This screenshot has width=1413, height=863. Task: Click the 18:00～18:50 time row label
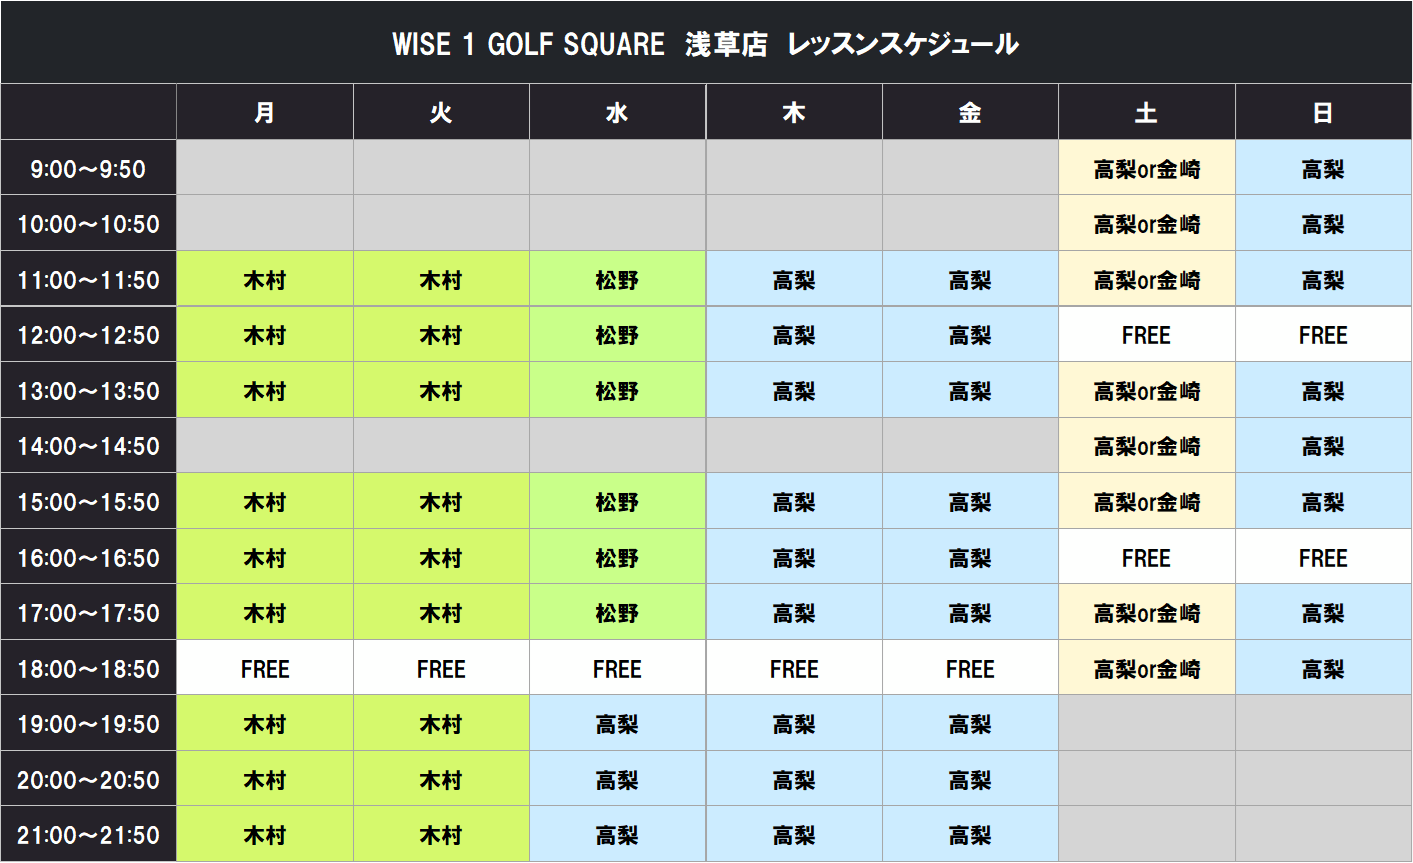(x=88, y=668)
